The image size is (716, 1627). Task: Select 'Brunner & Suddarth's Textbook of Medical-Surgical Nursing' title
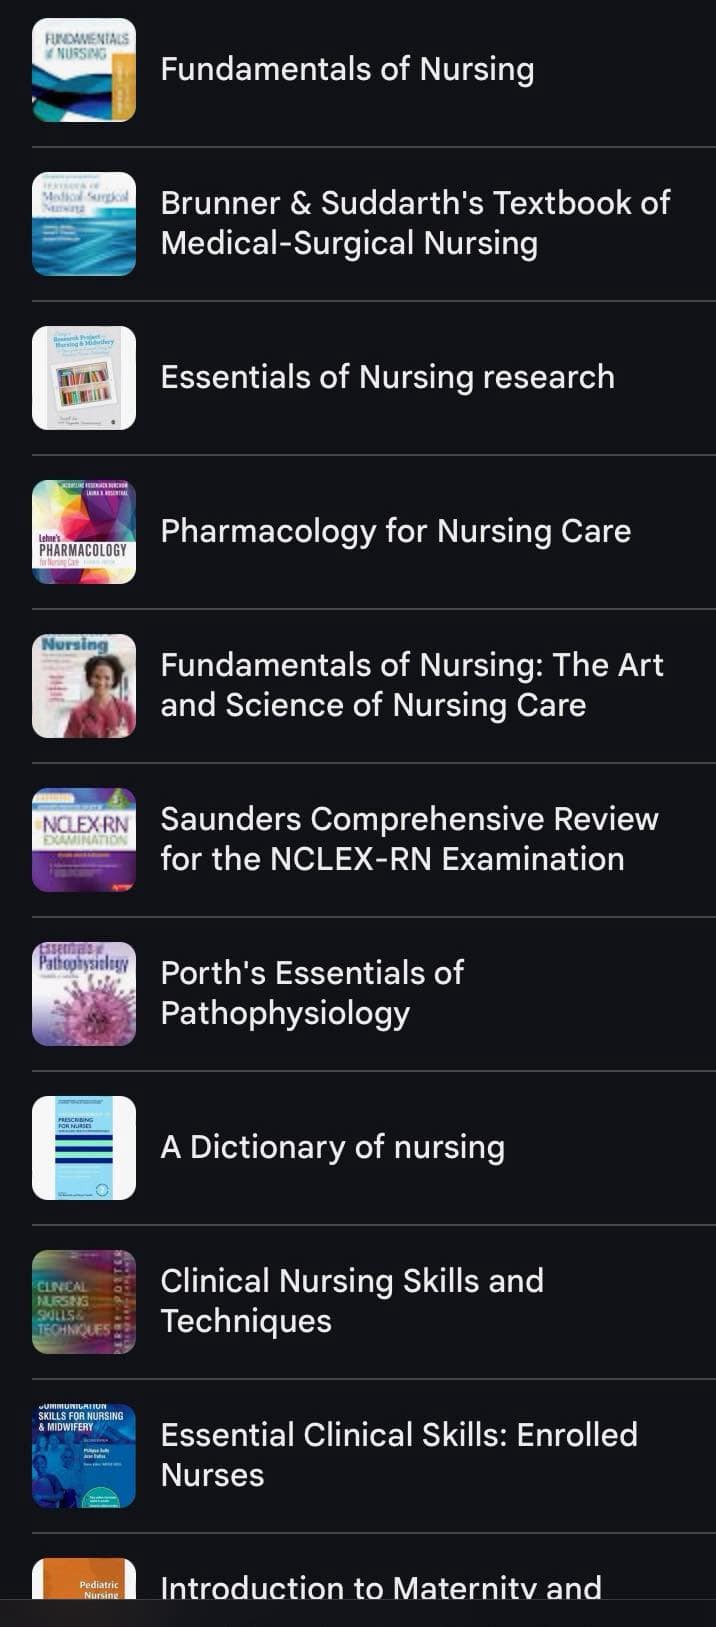[x=415, y=223]
